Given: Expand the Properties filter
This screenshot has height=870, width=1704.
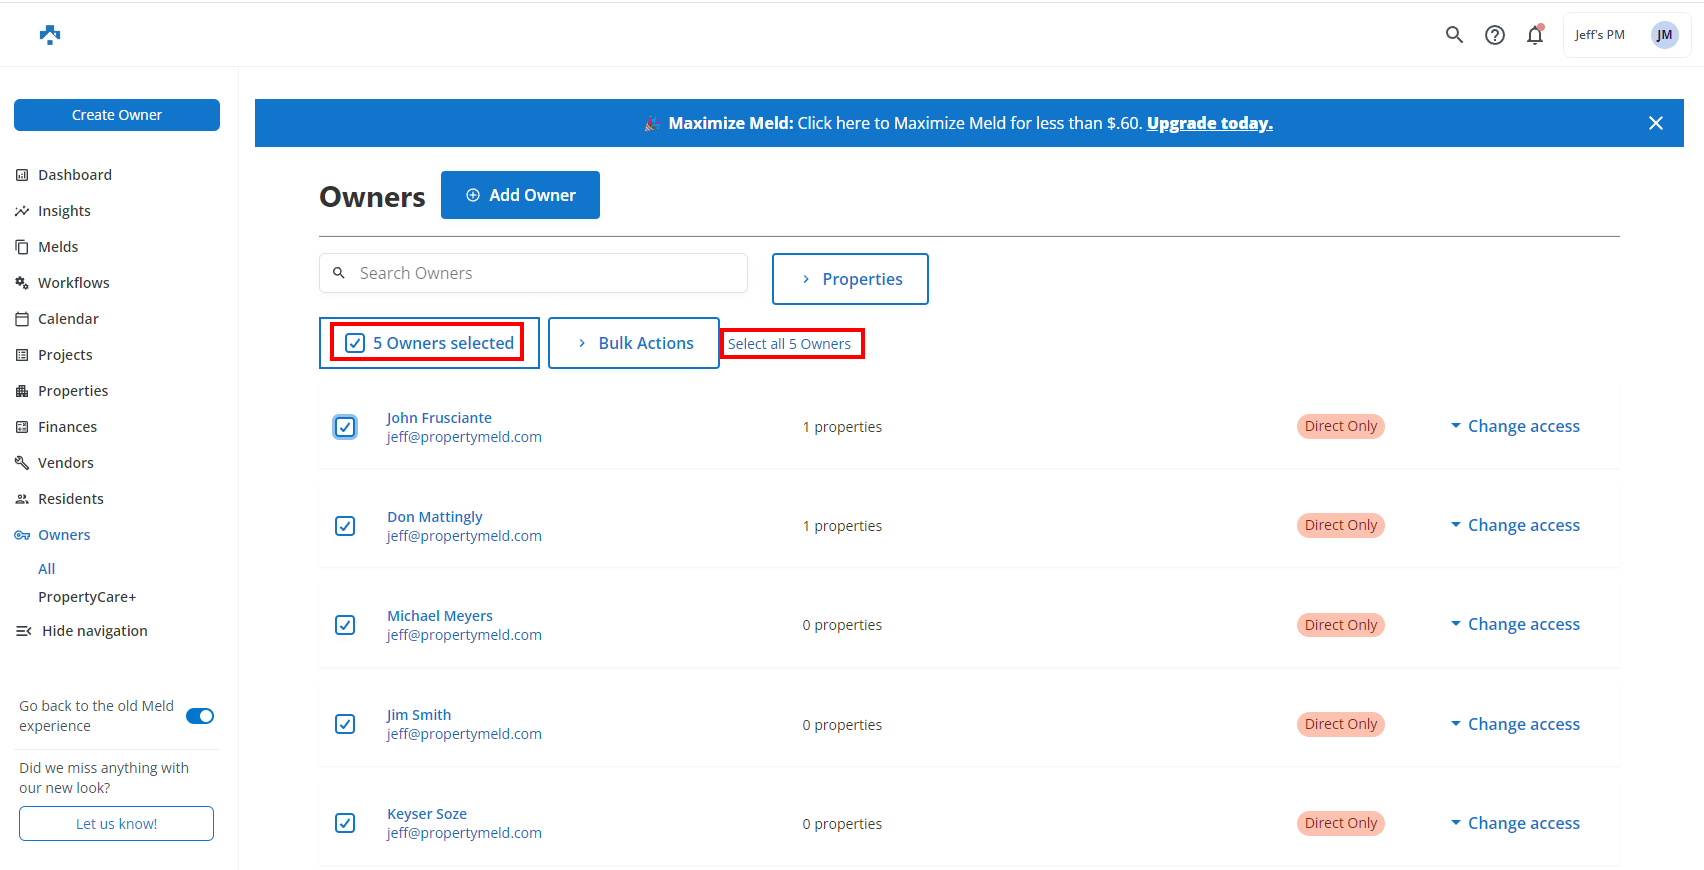Looking at the screenshot, I should (x=850, y=279).
